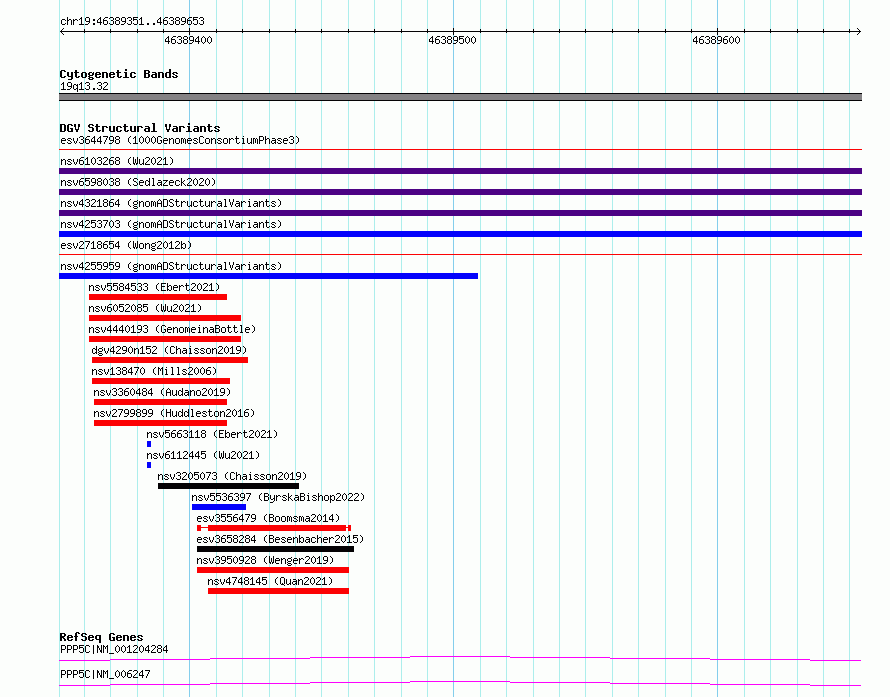Select variant esv2718654 (Wong2012b) label
Image resolution: width=890 pixels, height=697 pixels.
click(x=126, y=245)
